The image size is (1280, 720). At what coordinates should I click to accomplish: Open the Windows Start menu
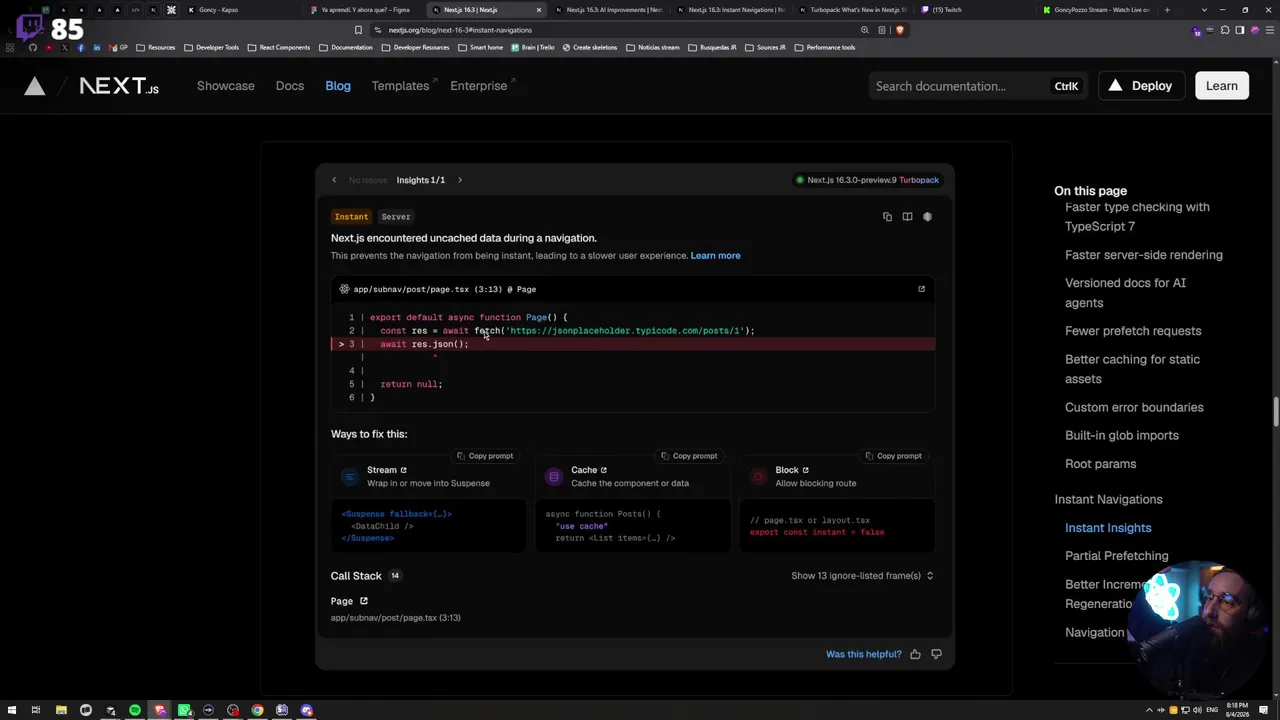point(10,711)
